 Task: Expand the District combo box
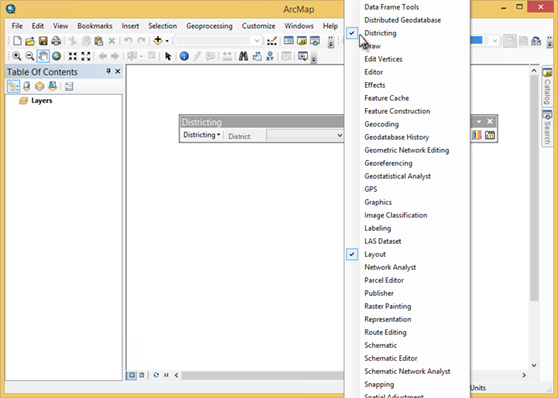pos(339,135)
